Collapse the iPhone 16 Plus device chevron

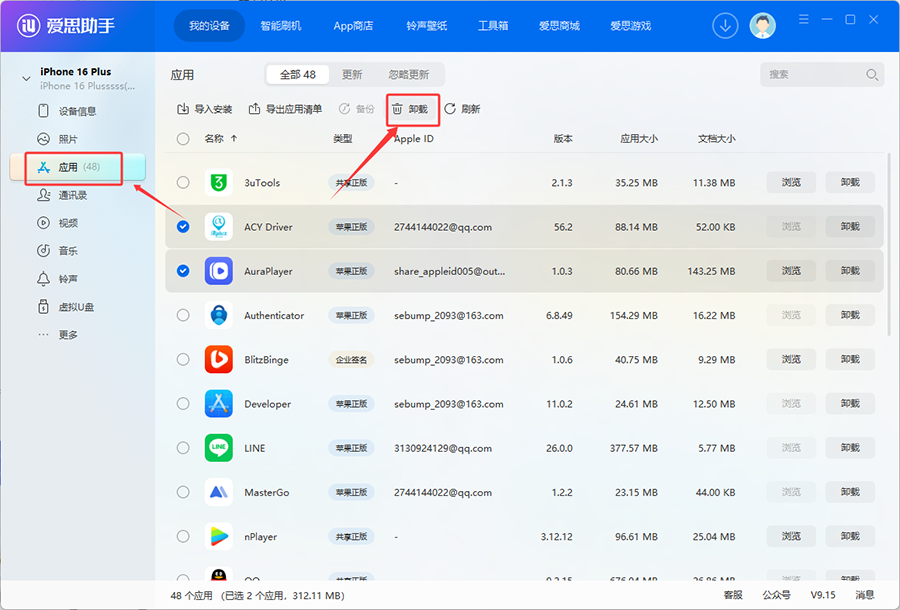click(x=26, y=79)
